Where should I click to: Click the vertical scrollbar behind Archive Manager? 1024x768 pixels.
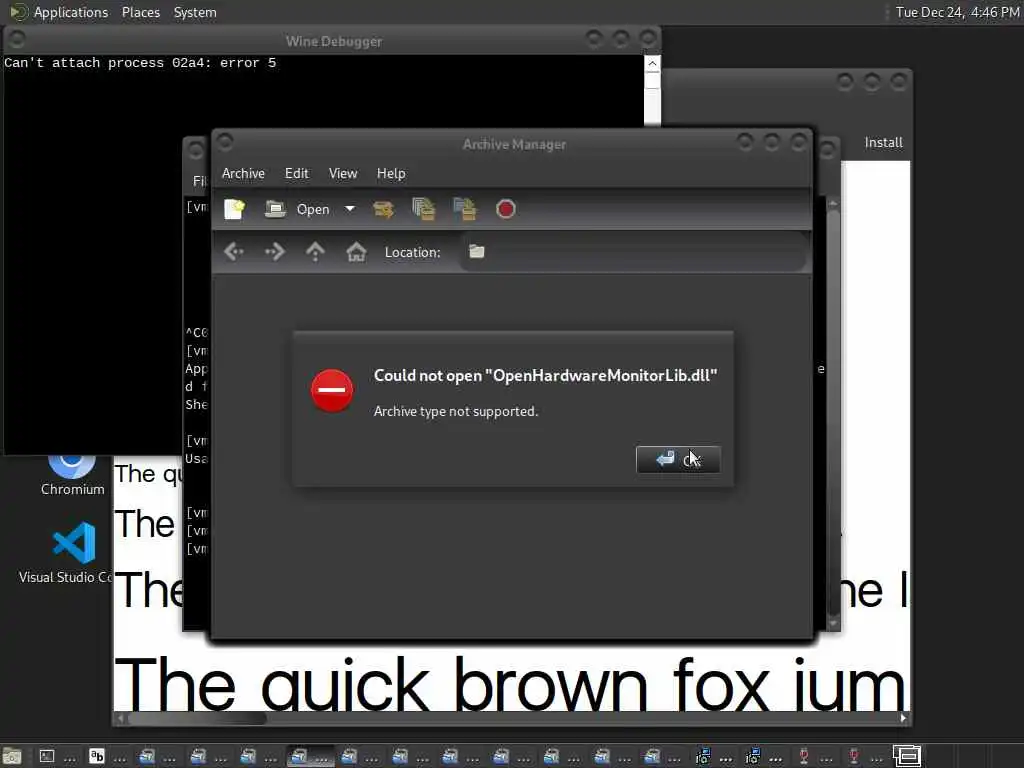click(x=833, y=413)
